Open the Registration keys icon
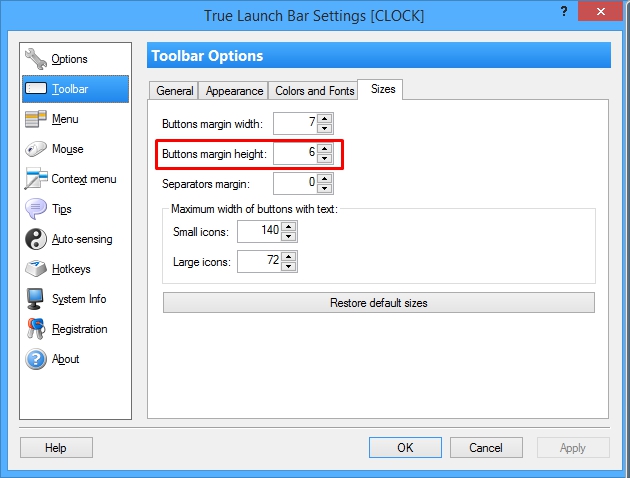 coord(35,329)
